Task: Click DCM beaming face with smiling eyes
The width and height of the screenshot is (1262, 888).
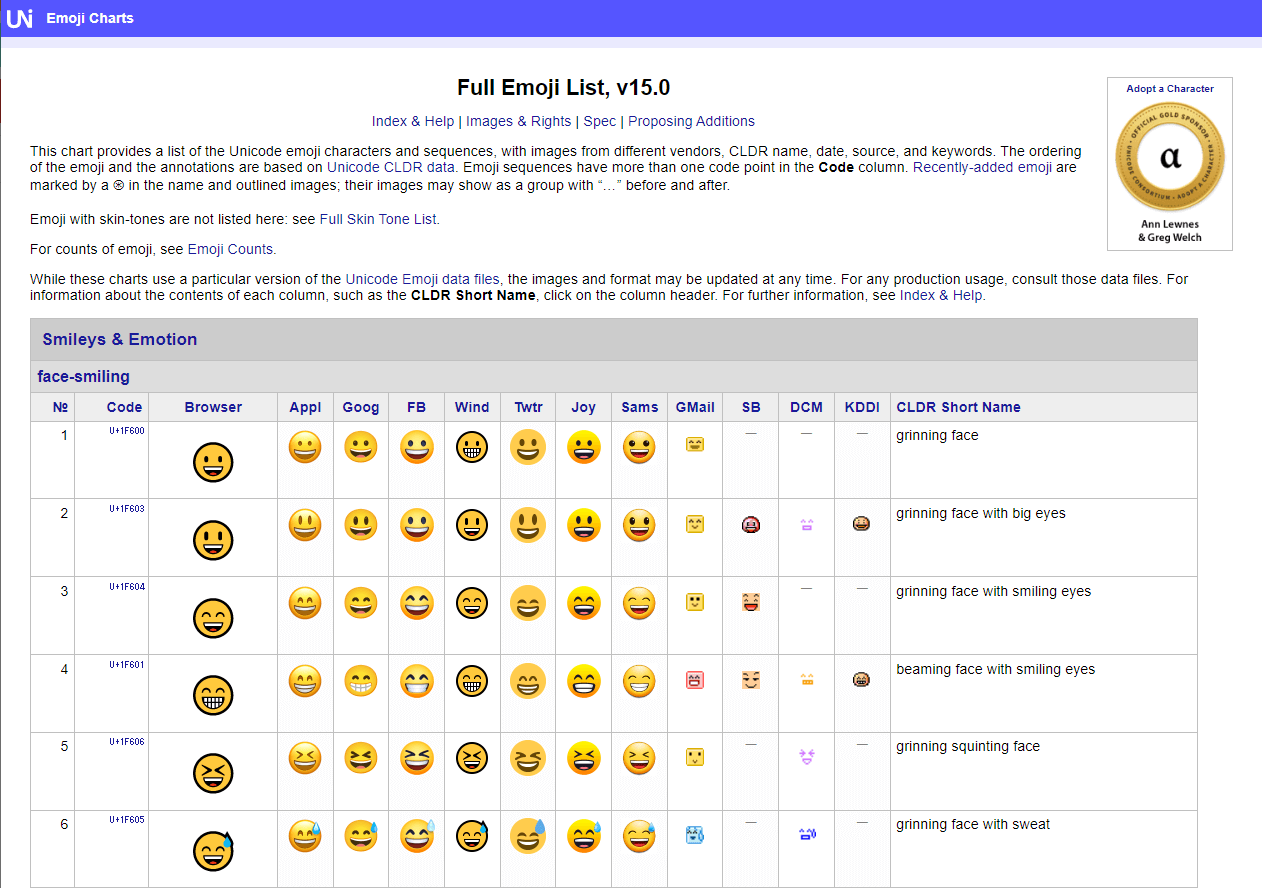Action: 806,679
